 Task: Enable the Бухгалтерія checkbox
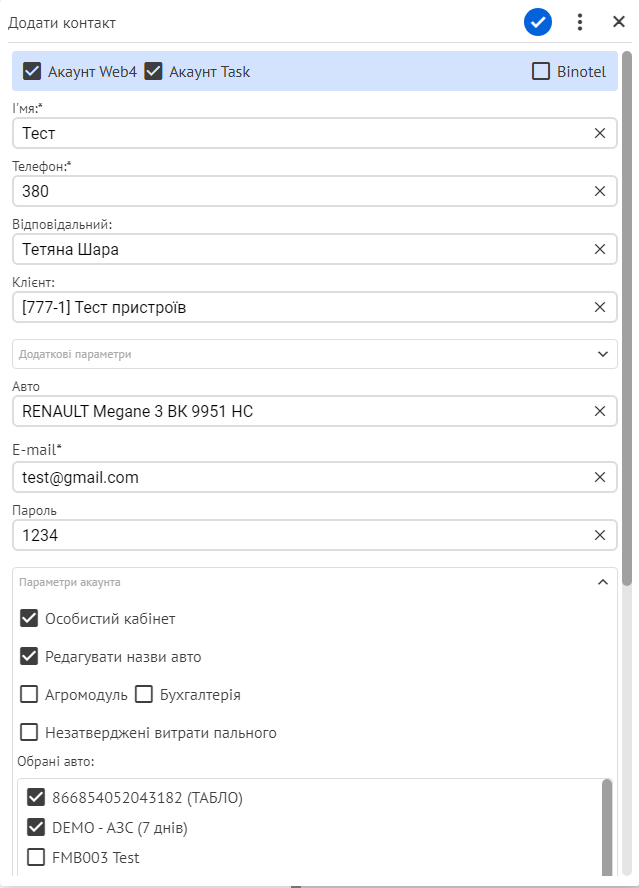point(144,694)
